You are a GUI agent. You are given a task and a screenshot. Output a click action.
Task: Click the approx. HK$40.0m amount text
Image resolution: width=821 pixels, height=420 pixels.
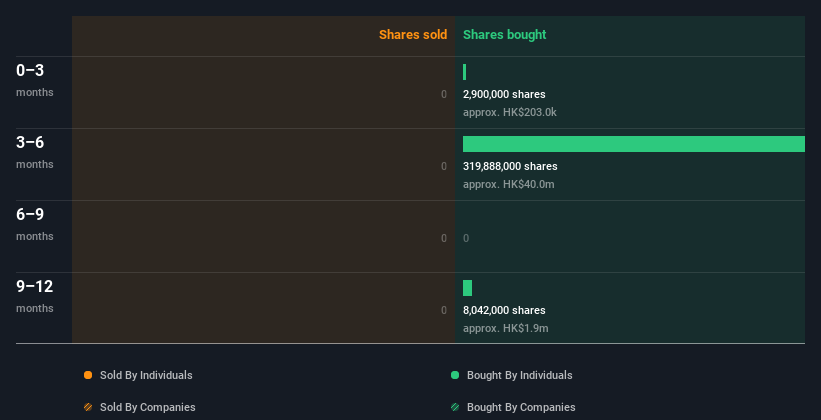click(x=508, y=184)
